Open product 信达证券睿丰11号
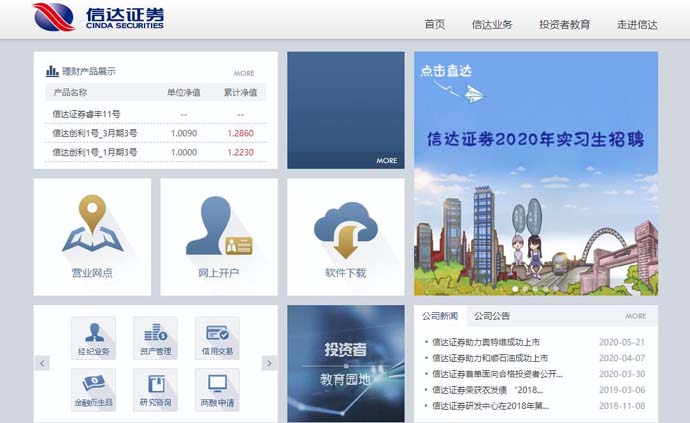The height and width of the screenshot is (423, 690). [x=86, y=114]
